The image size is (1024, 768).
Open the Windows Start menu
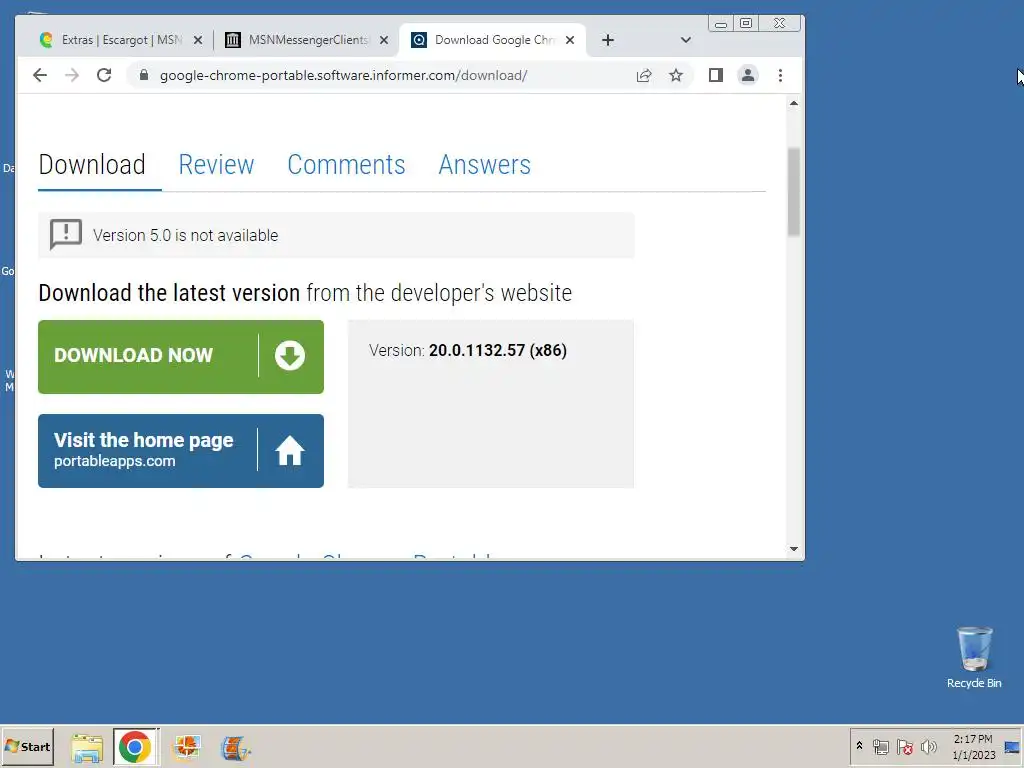coord(27,746)
